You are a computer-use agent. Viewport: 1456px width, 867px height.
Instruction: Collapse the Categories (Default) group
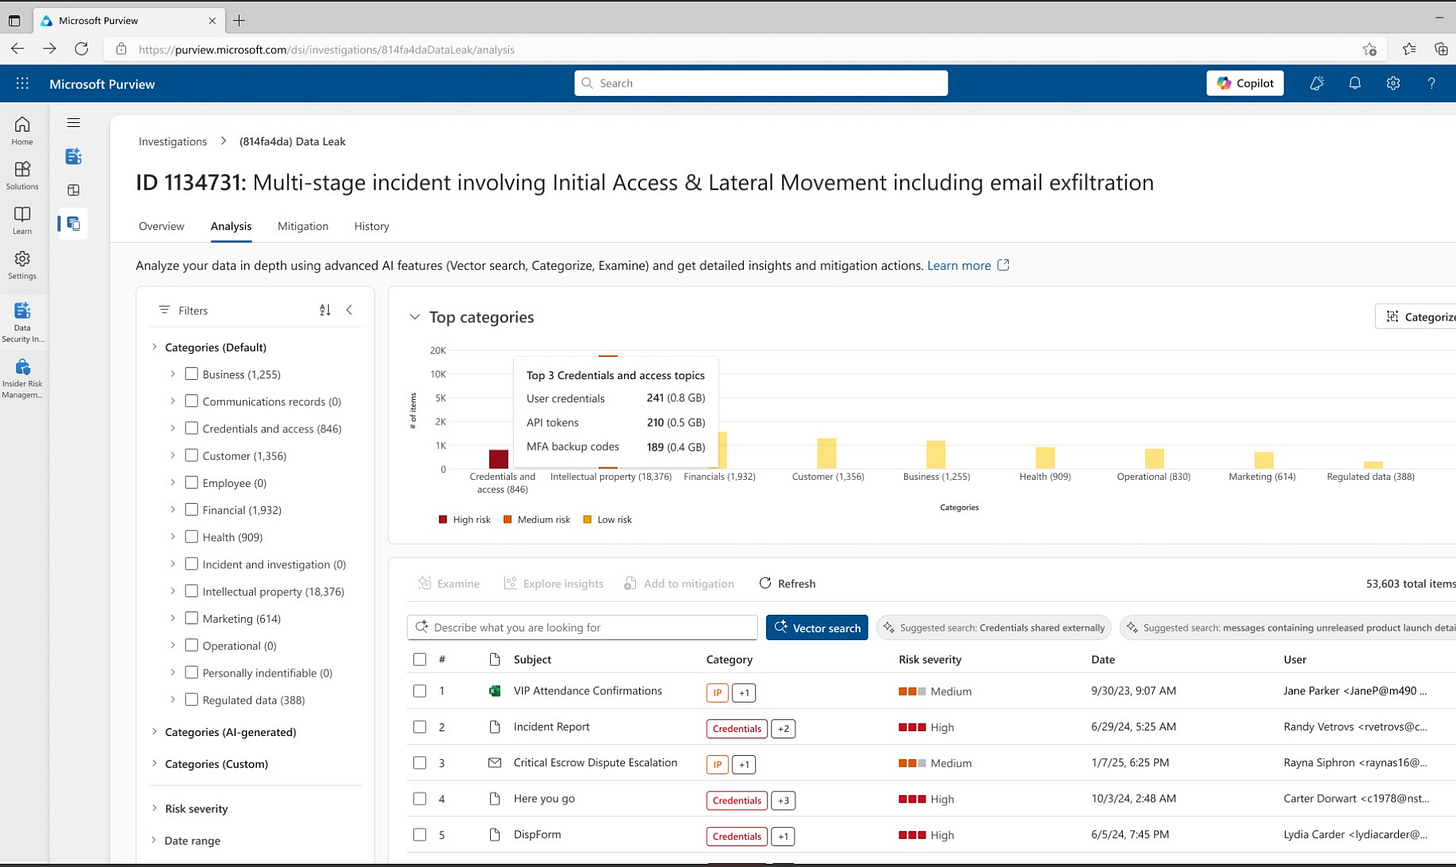coord(154,347)
